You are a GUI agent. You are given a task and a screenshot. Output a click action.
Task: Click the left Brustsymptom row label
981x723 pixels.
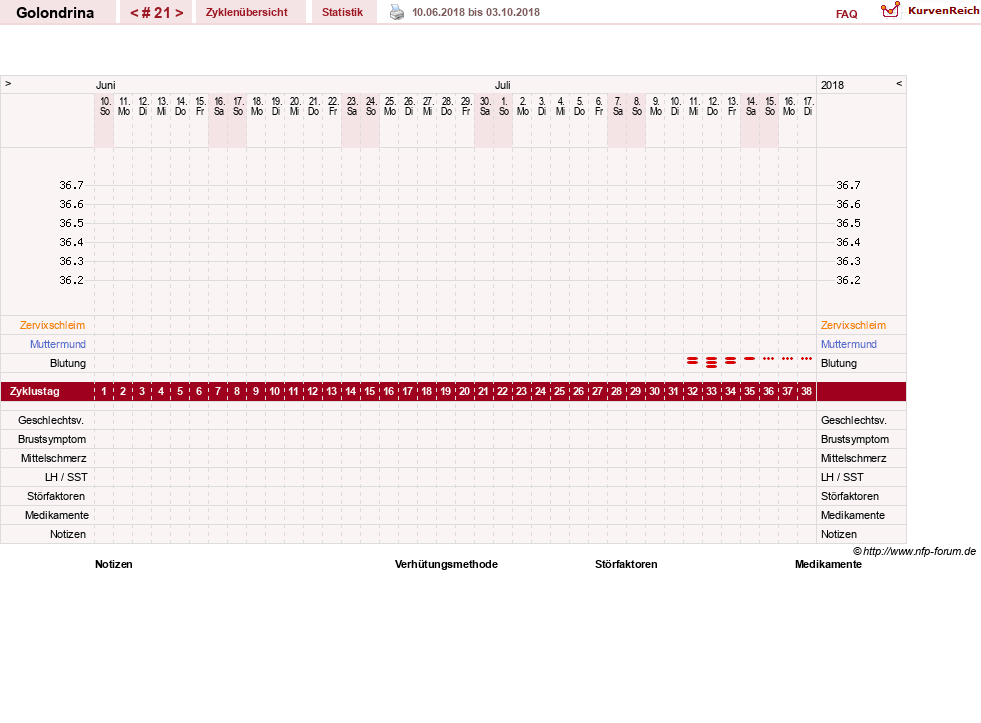pos(52,439)
